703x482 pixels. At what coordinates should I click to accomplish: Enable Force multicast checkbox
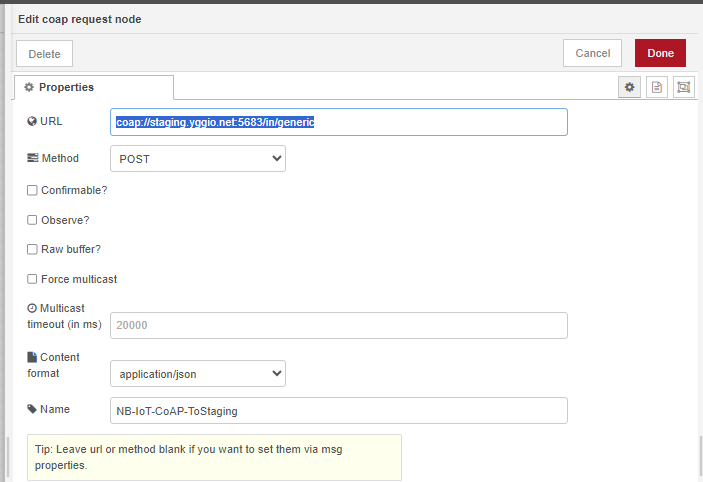tap(32, 279)
